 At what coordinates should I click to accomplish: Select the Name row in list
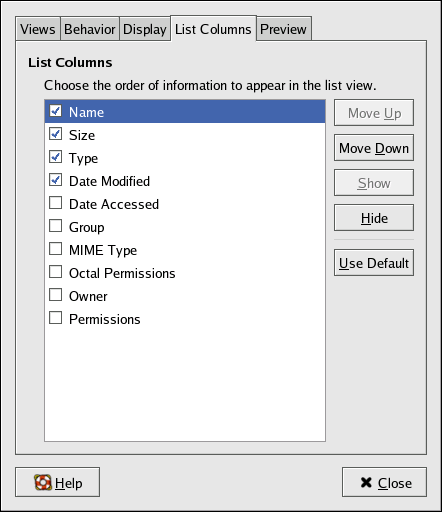[x=185, y=112]
